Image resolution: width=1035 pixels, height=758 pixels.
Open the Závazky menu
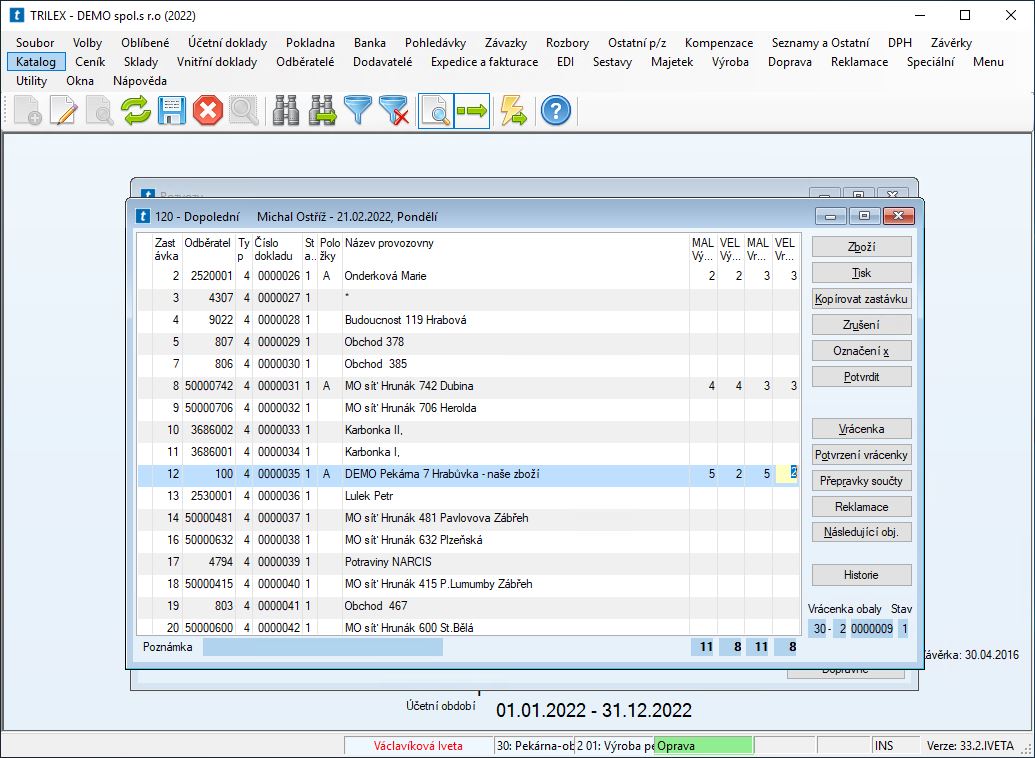pyautogui.click(x=506, y=43)
